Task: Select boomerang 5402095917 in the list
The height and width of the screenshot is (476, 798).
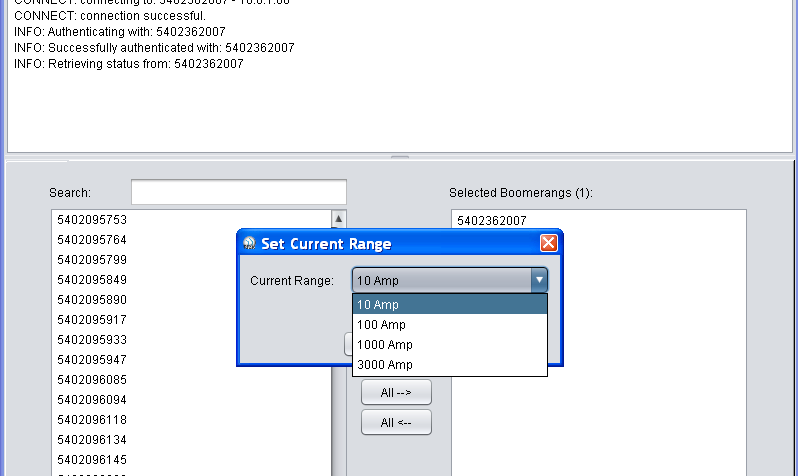Action: [191, 320]
